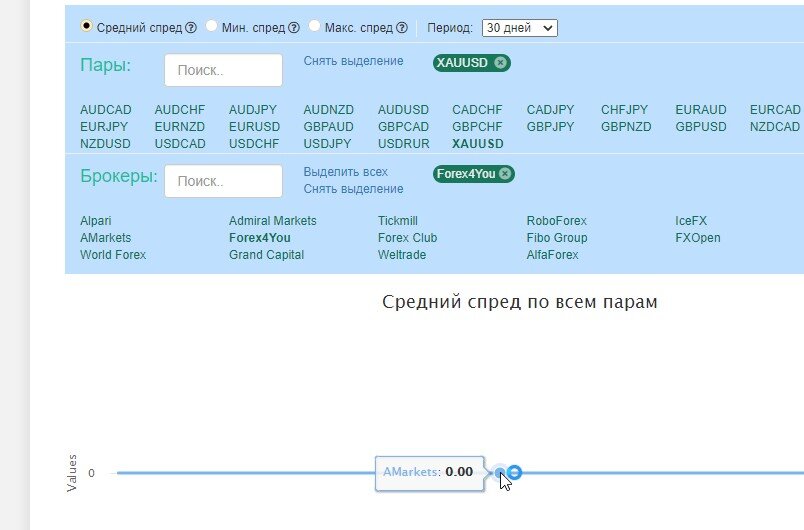Open help icon next to Мин. спред
Screen dimensions: 804x530
294,28
